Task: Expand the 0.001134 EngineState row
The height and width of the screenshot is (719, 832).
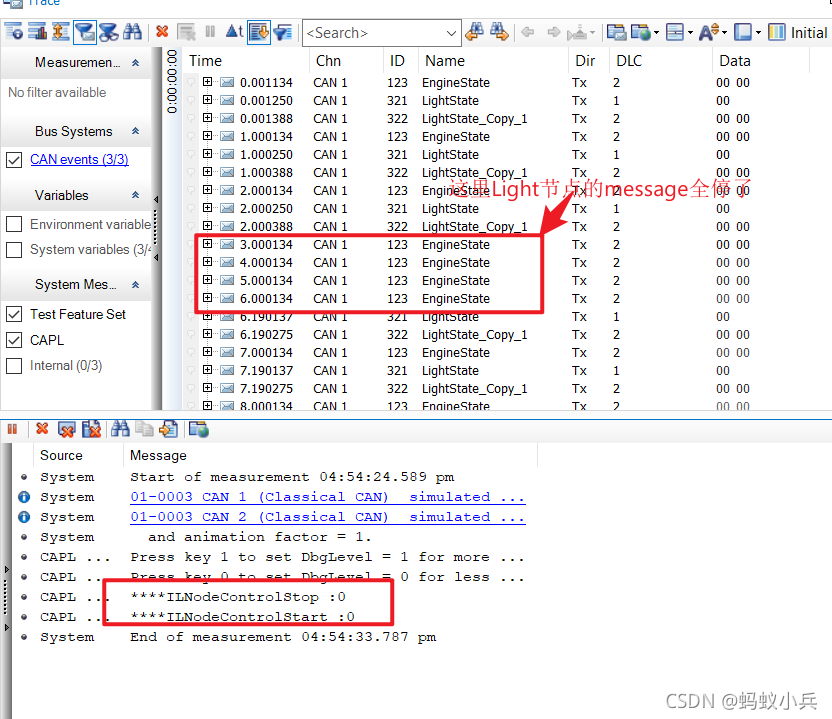Action: coord(207,82)
